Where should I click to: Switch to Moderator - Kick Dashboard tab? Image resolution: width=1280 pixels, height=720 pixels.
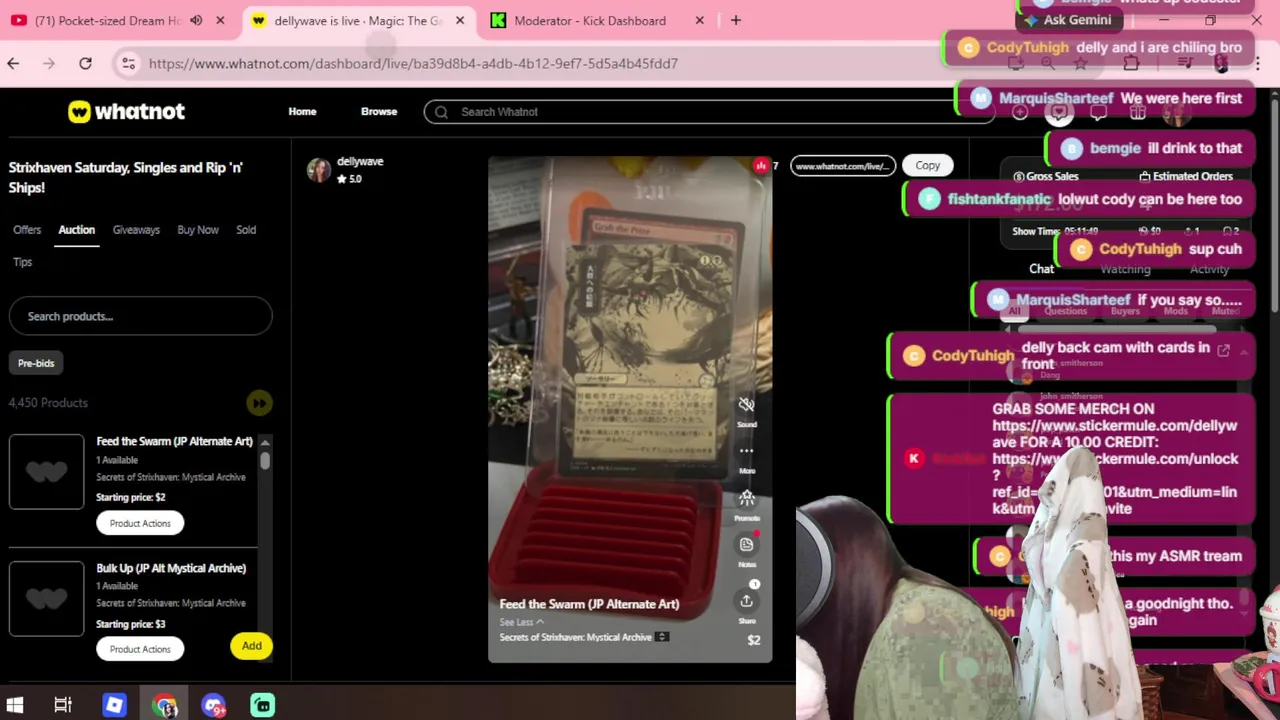click(x=598, y=20)
